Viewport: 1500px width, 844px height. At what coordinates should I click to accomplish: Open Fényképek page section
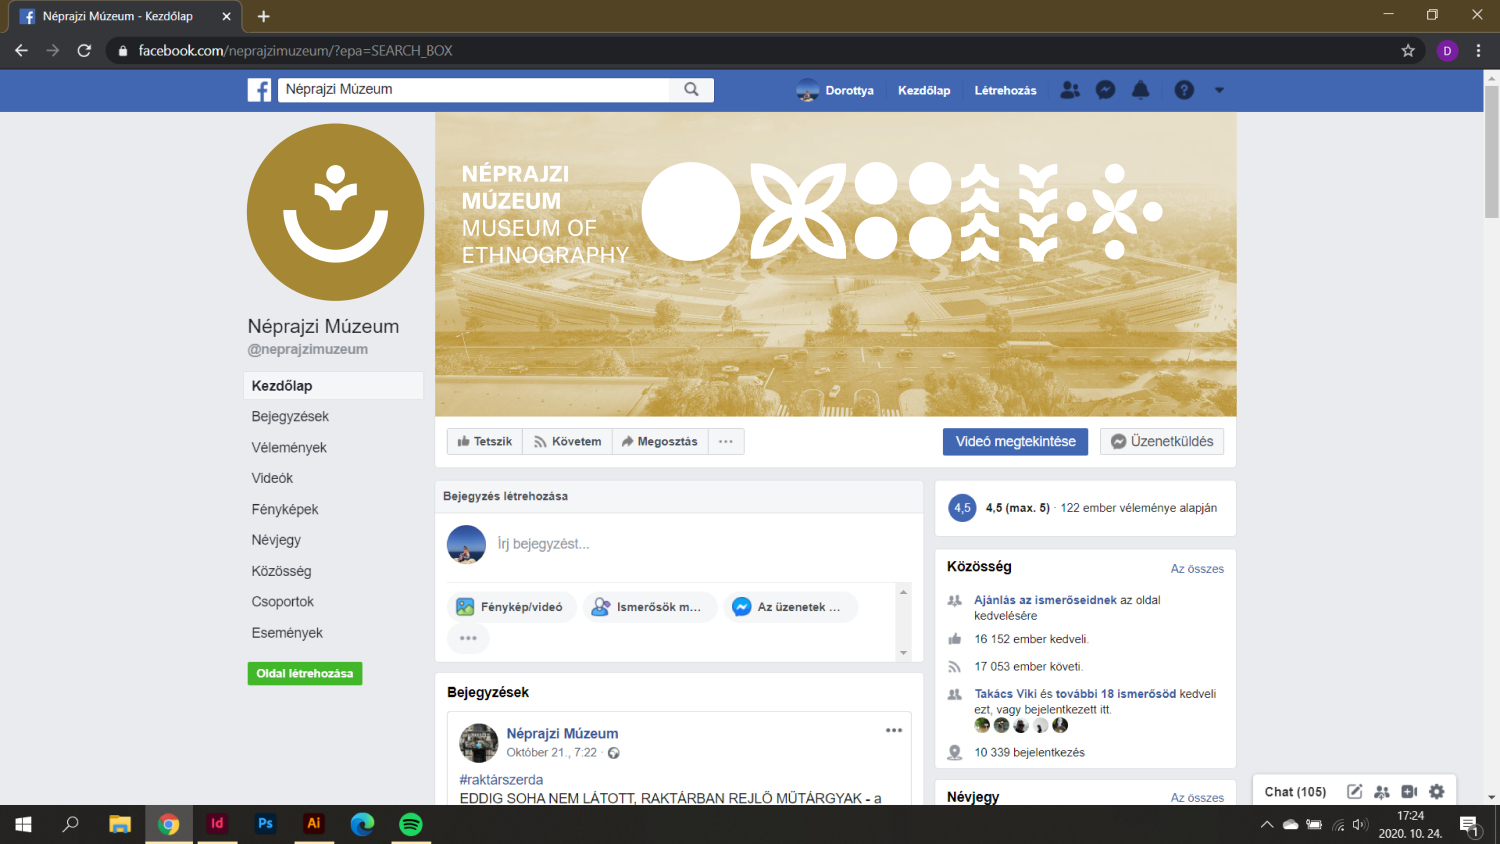pyautogui.click(x=285, y=509)
